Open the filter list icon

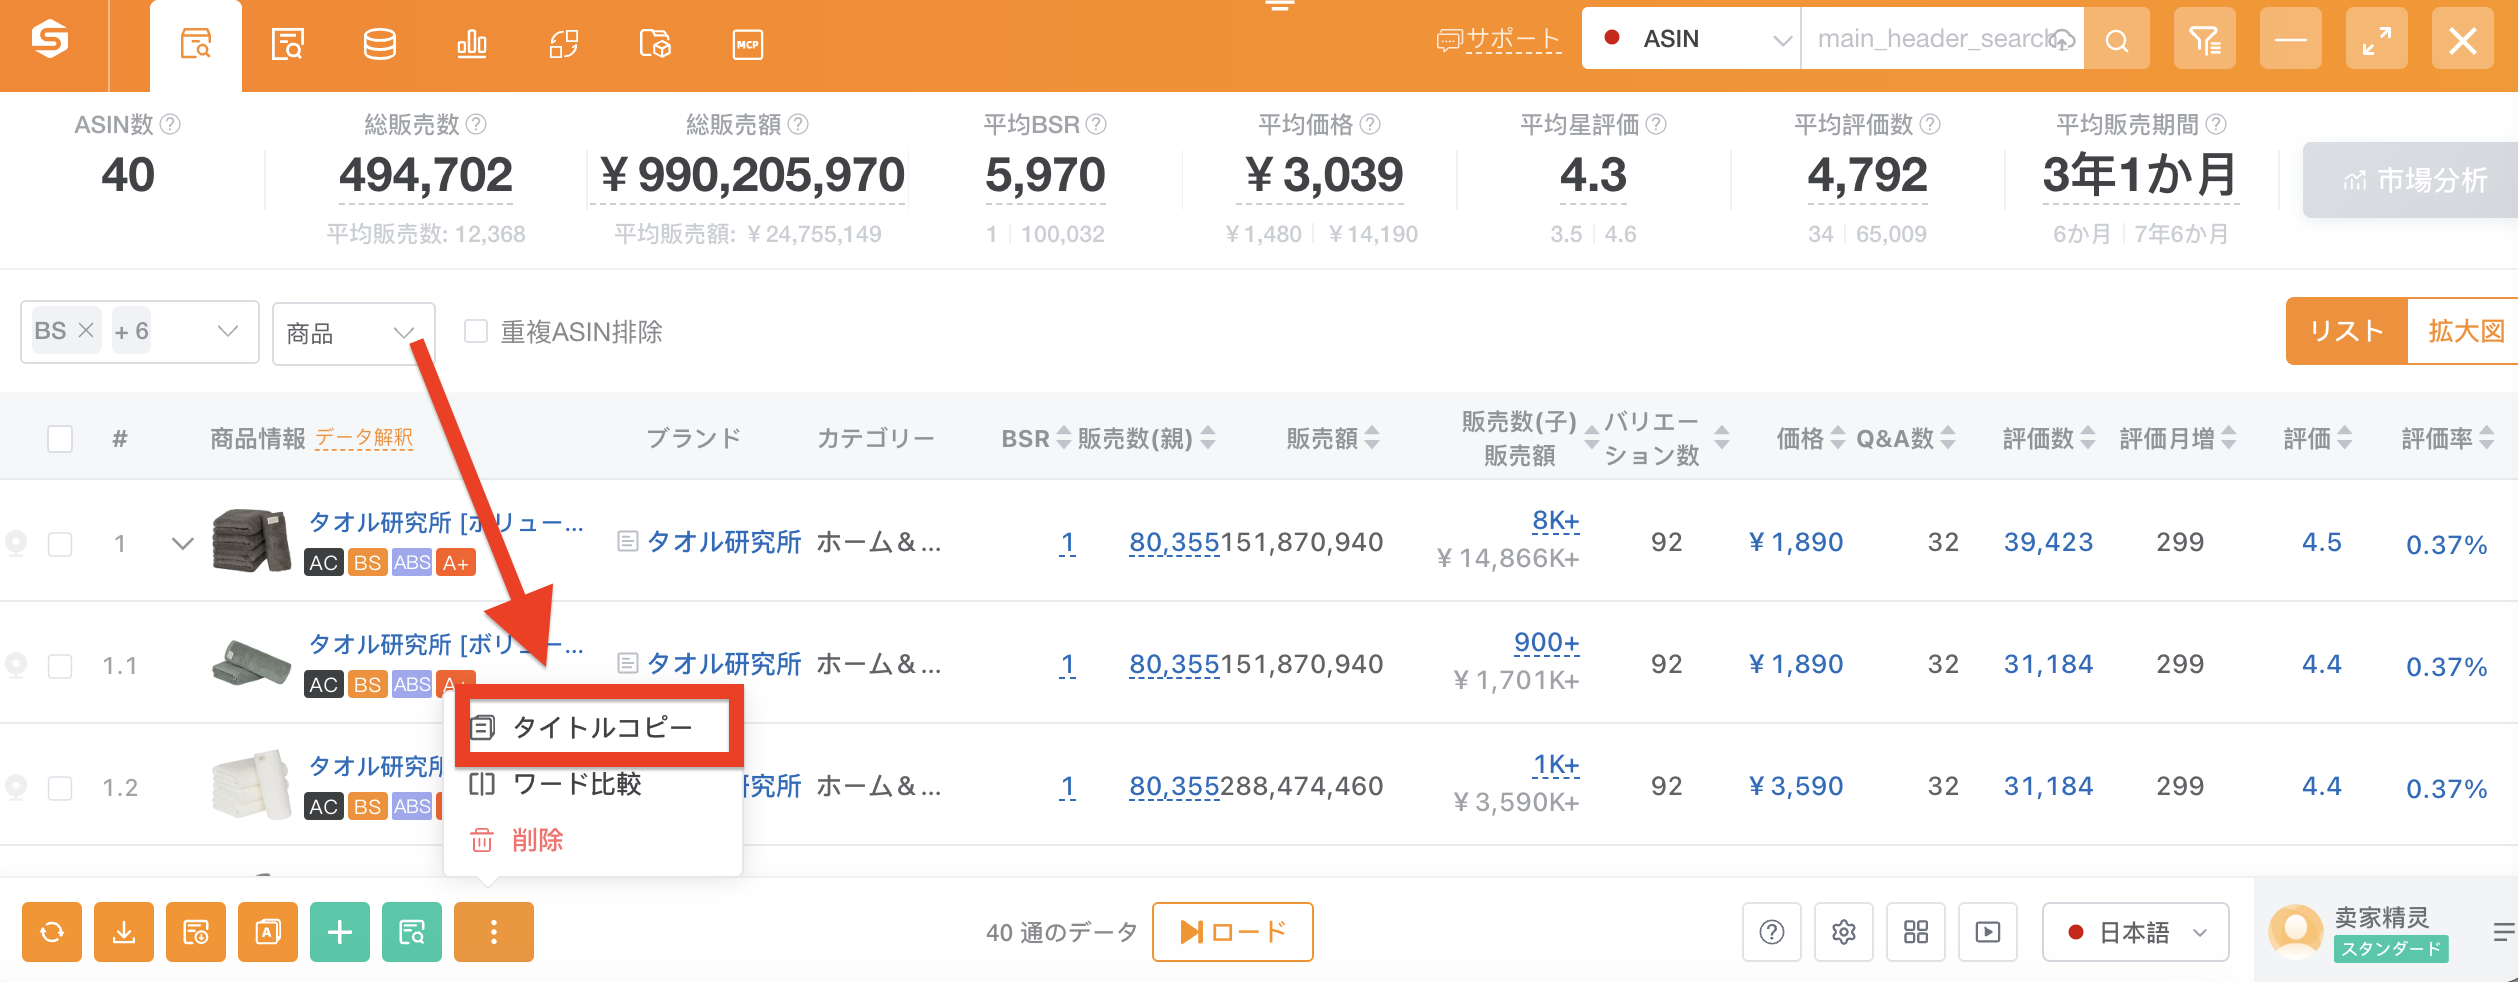(2204, 40)
